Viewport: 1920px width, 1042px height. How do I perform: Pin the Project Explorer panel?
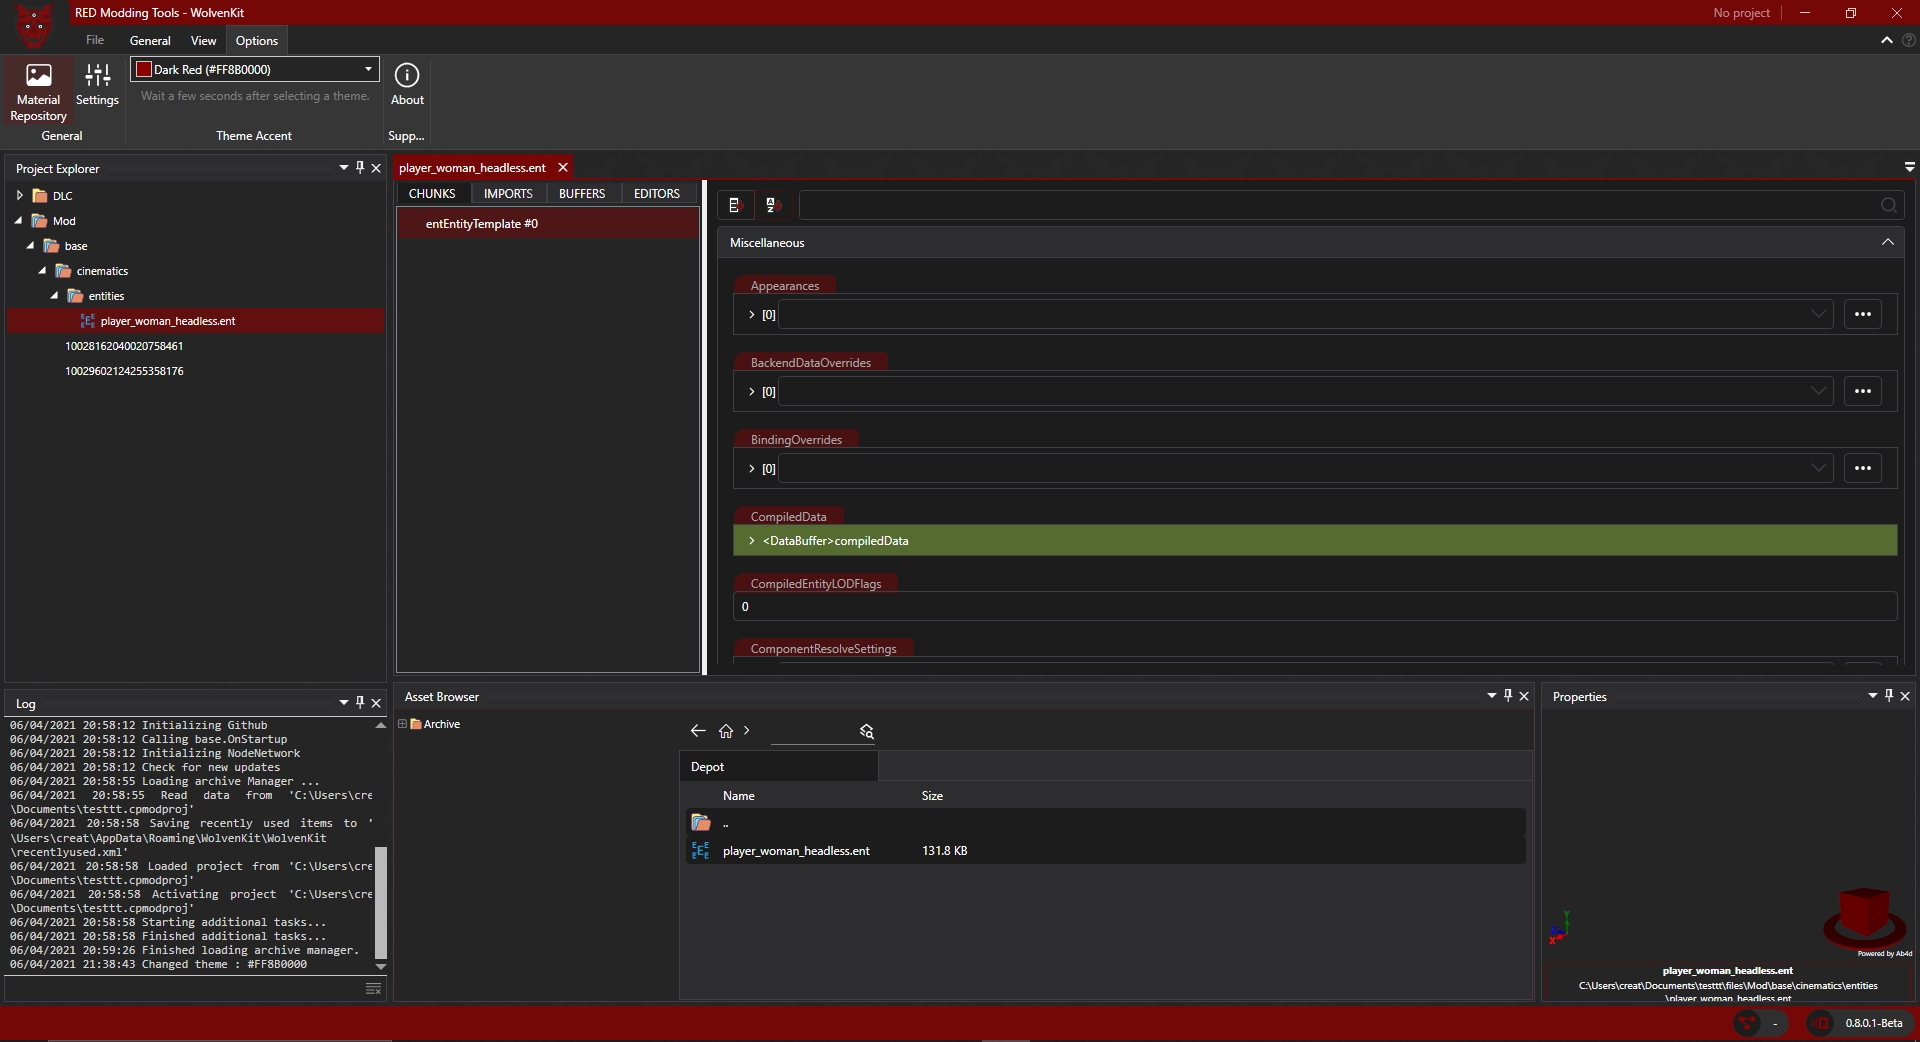tap(360, 167)
